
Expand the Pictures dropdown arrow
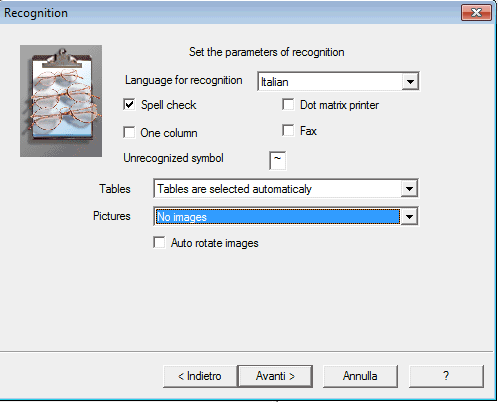(x=409, y=217)
